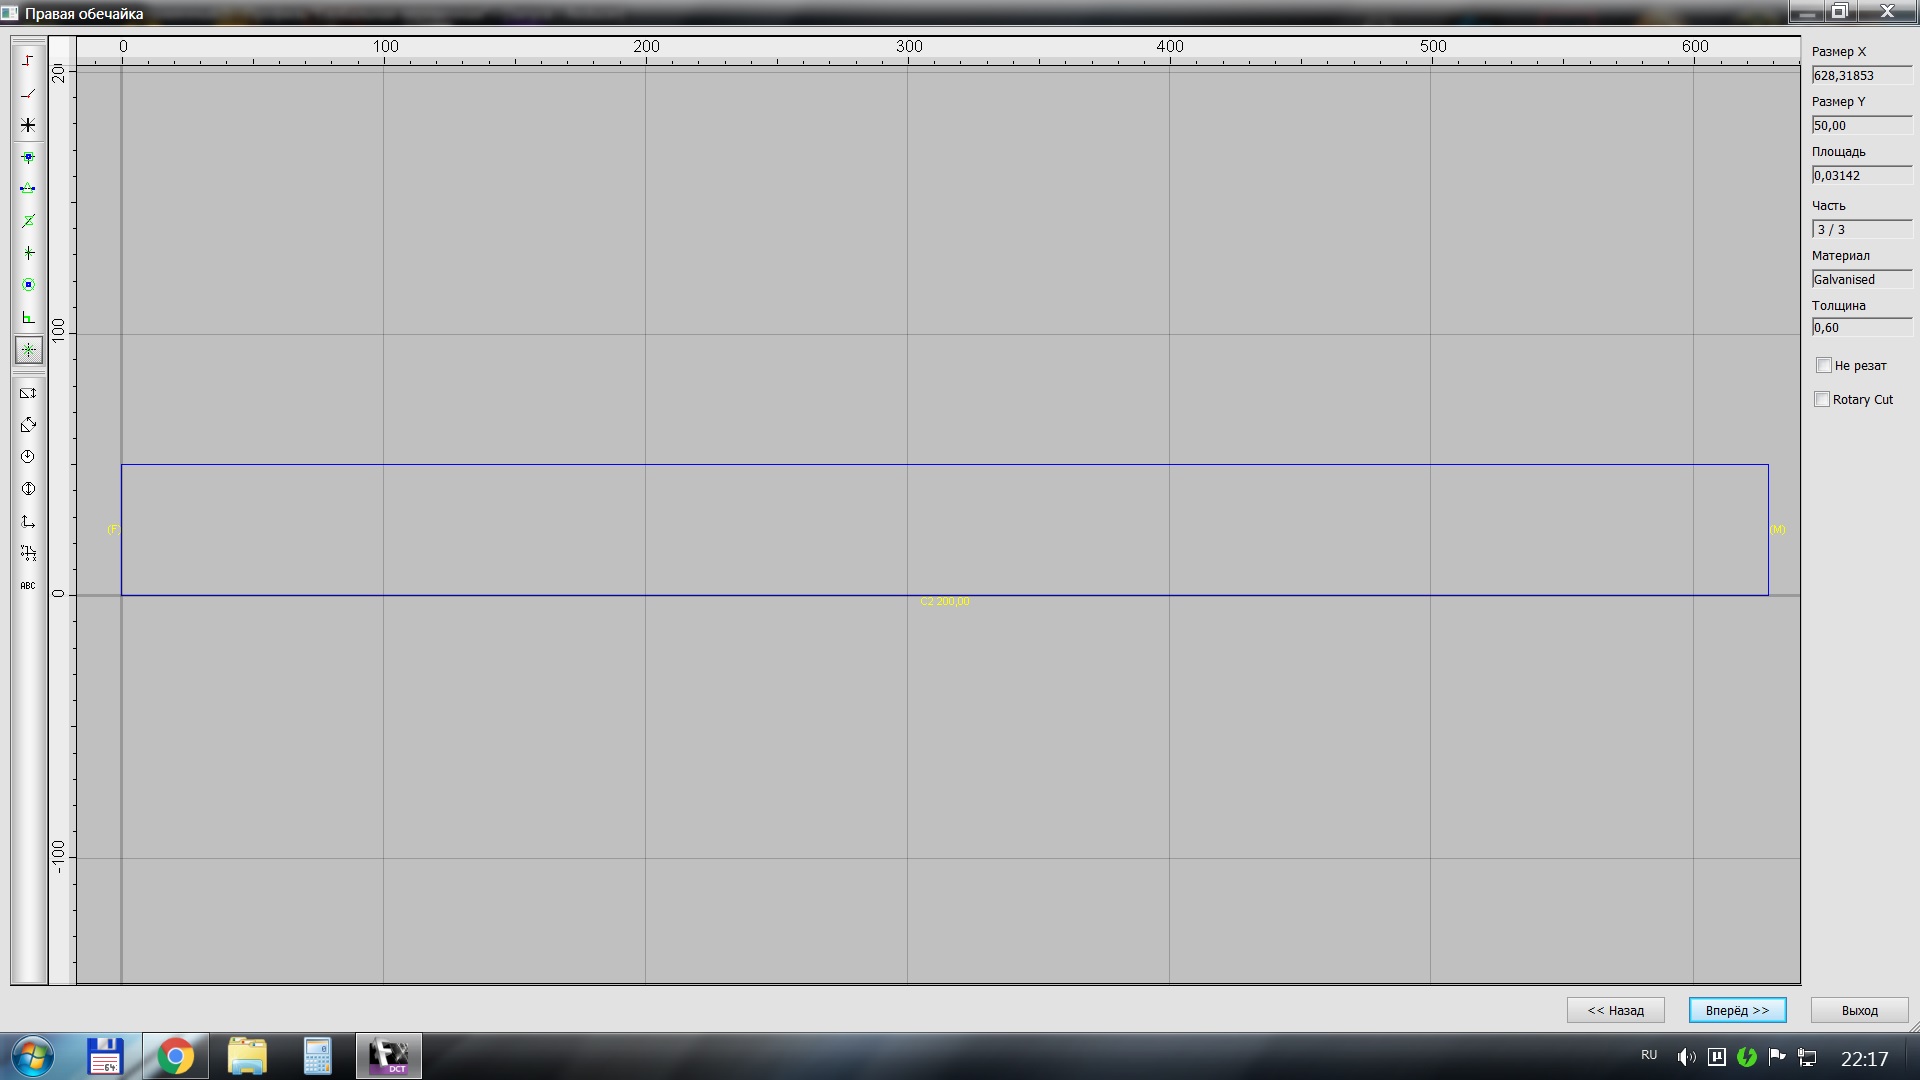
Task: Select the green right-angle perpendicular snap icon
Action: (x=28, y=318)
